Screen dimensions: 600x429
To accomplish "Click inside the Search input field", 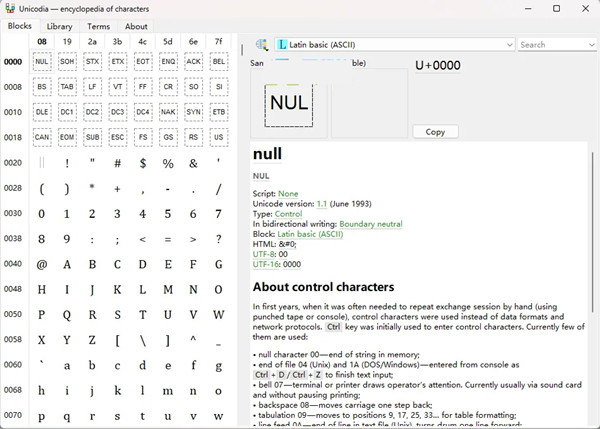I will point(550,45).
